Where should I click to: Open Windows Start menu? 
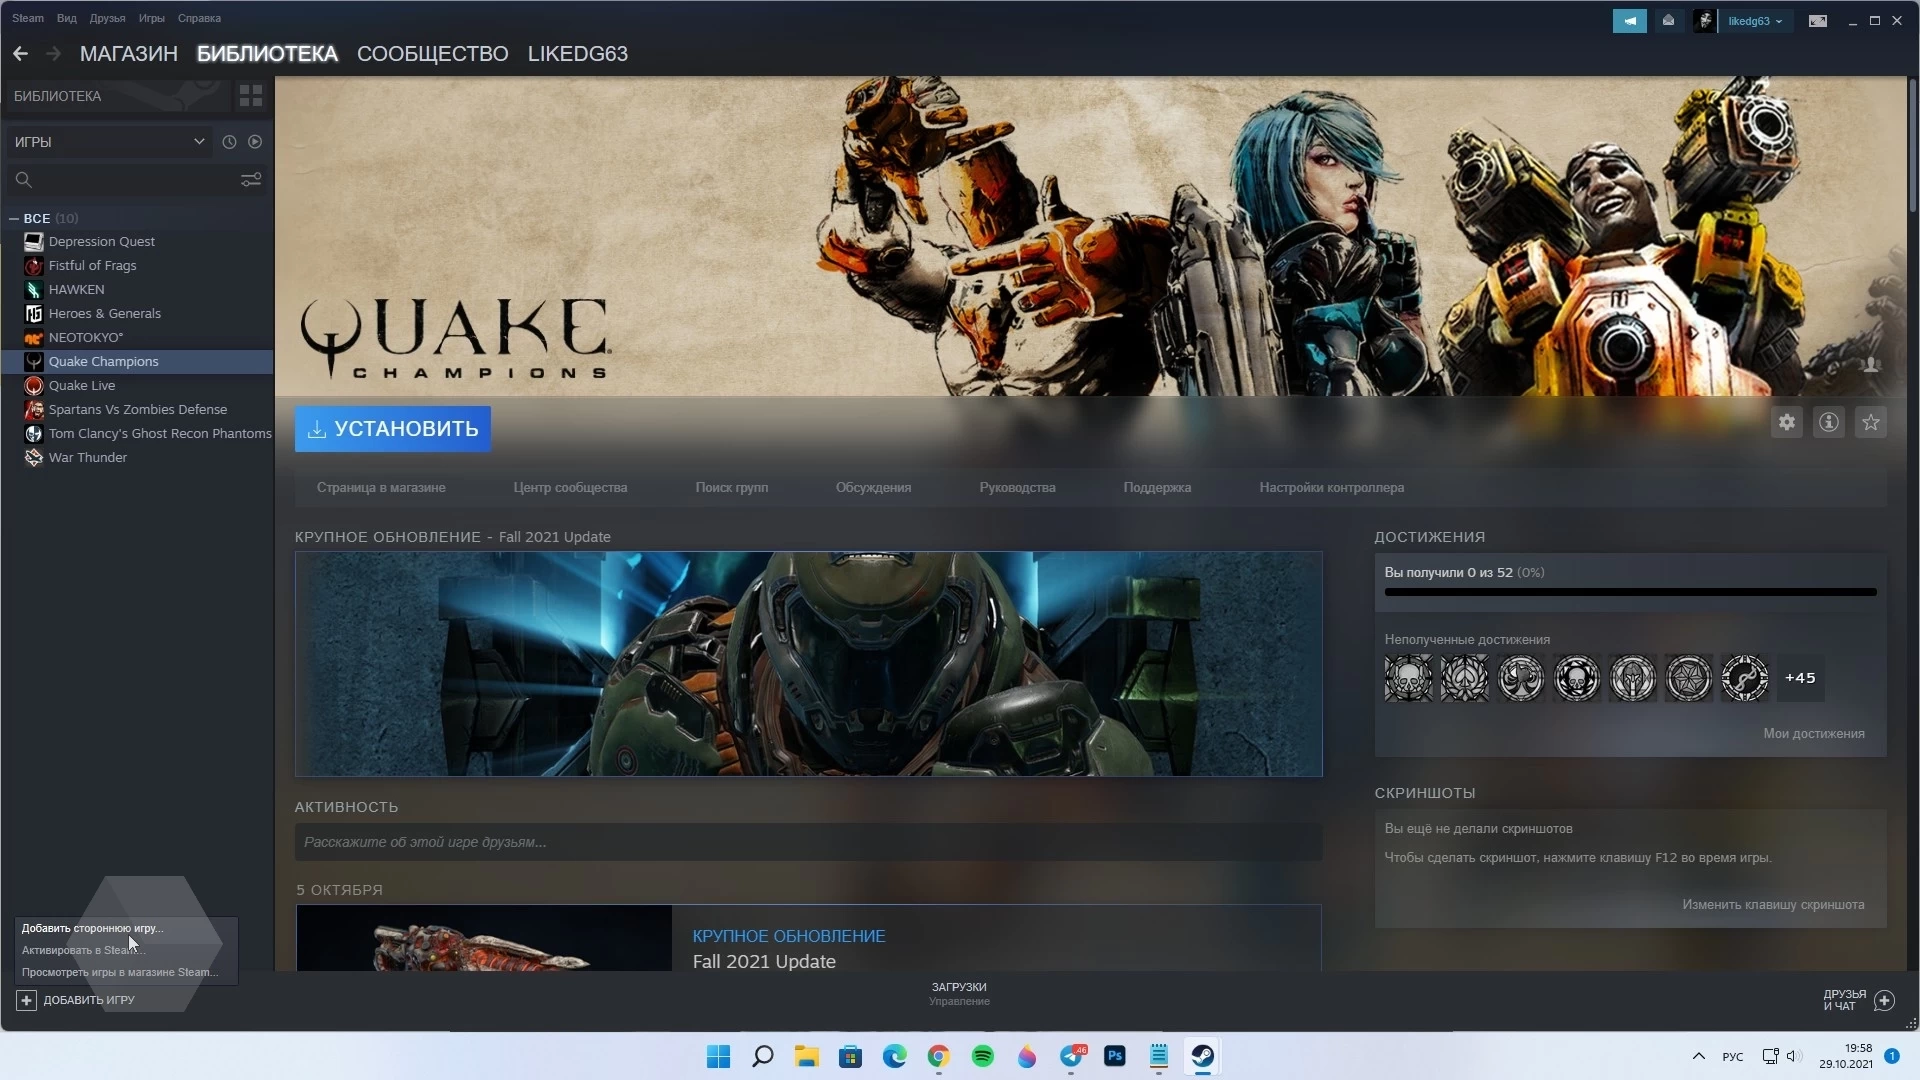point(718,1056)
